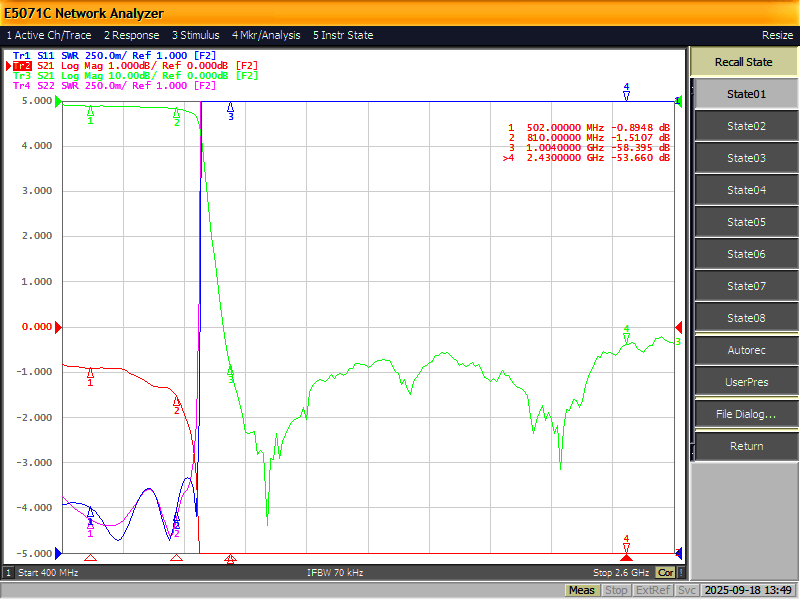Select Tr1 S11 SWR trace label
This screenshot has width=800, height=600.
click(114, 56)
